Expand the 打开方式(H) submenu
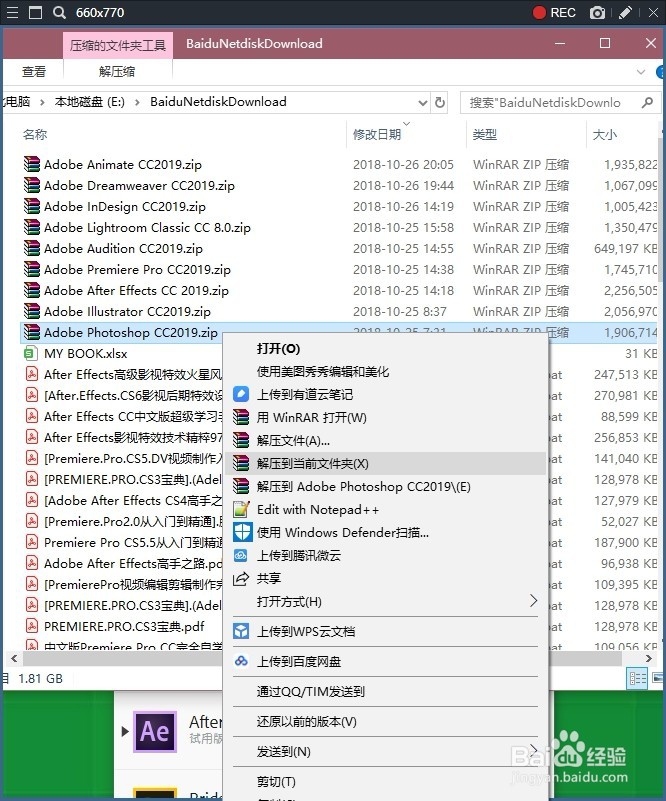666x801 pixels. (x=533, y=601)
